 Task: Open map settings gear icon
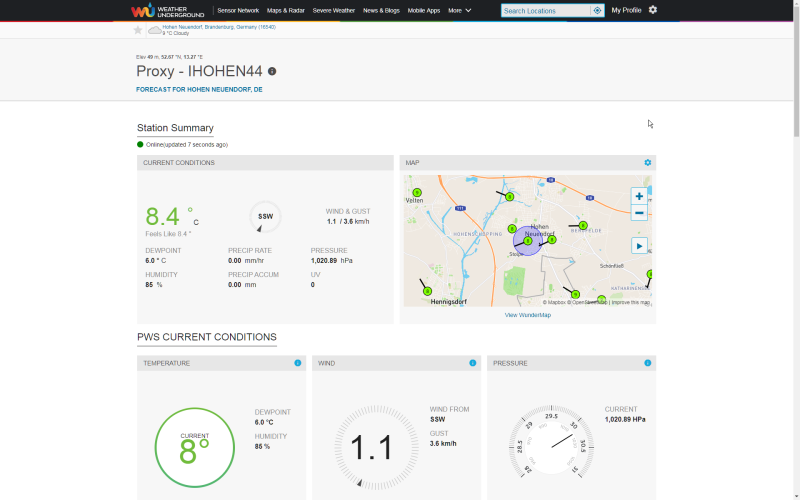647,163
